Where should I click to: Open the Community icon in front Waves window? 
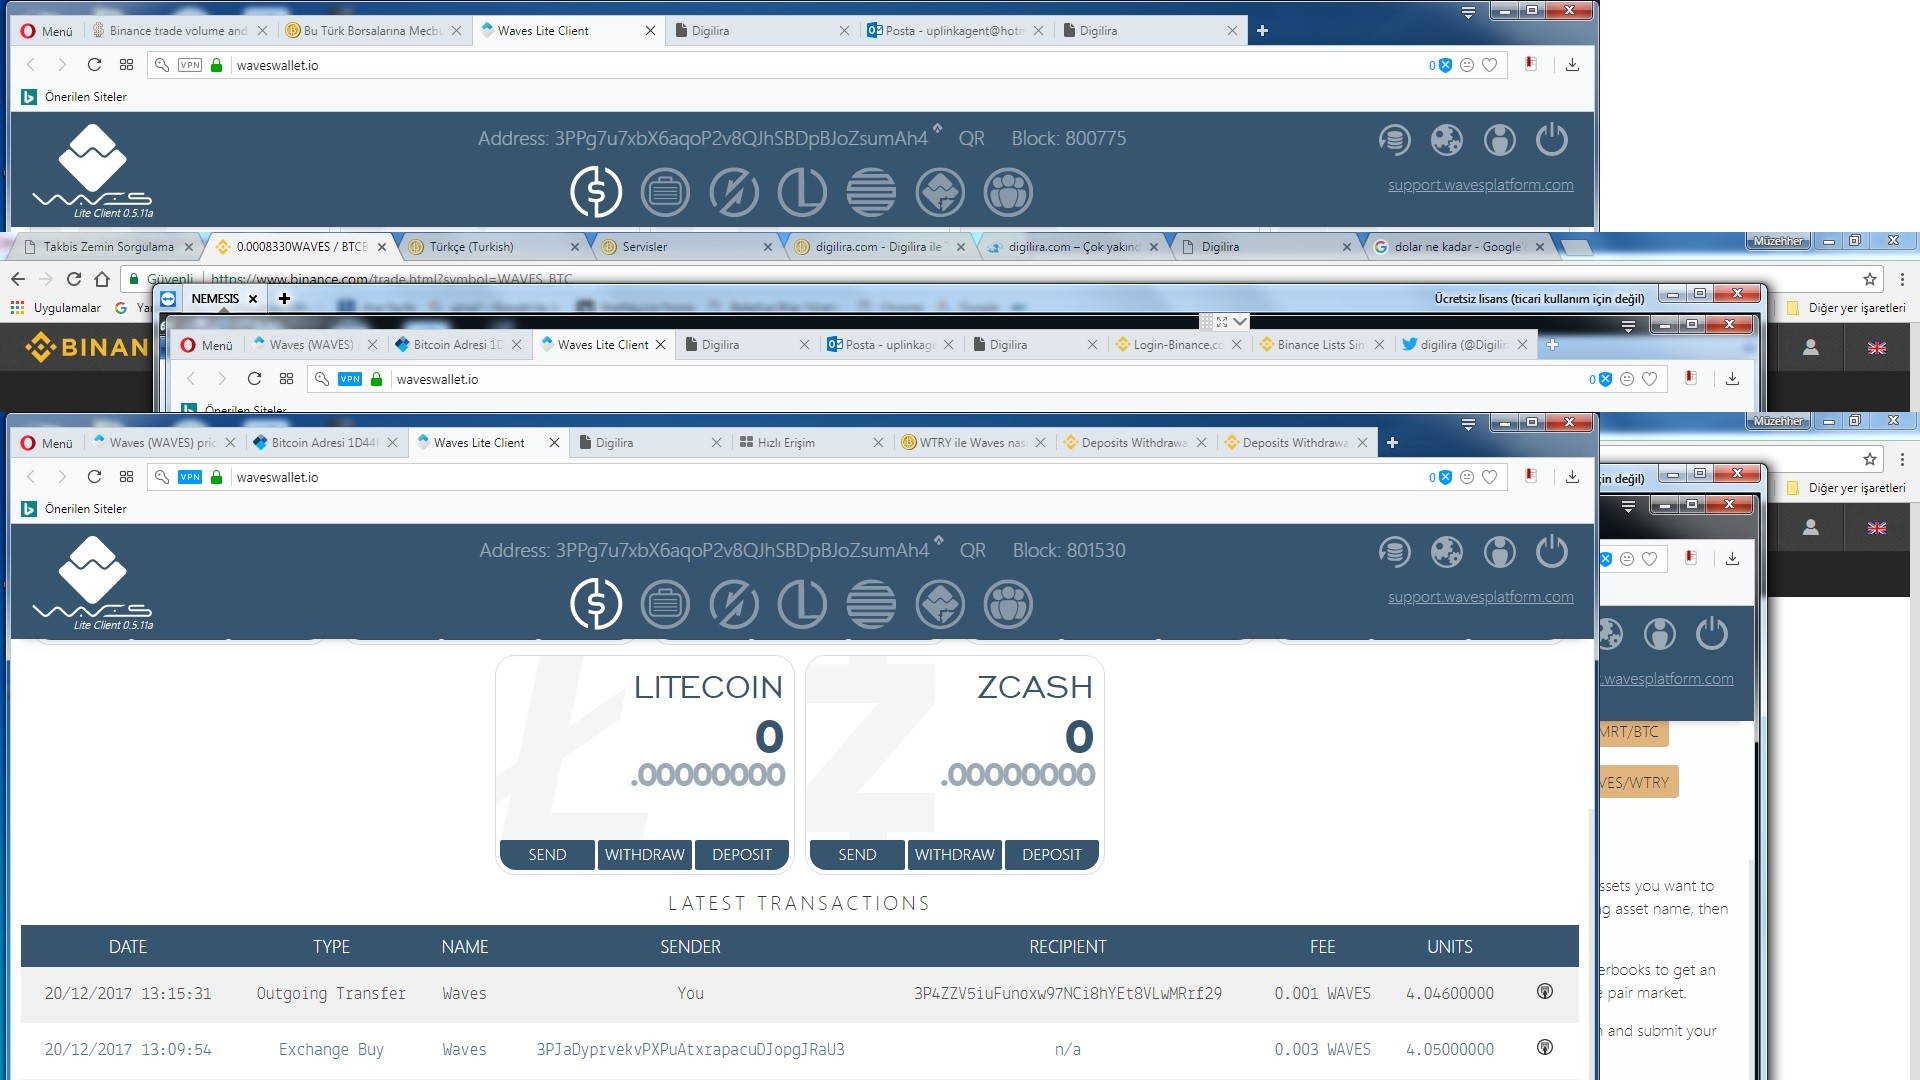(x=1008, y=604)
